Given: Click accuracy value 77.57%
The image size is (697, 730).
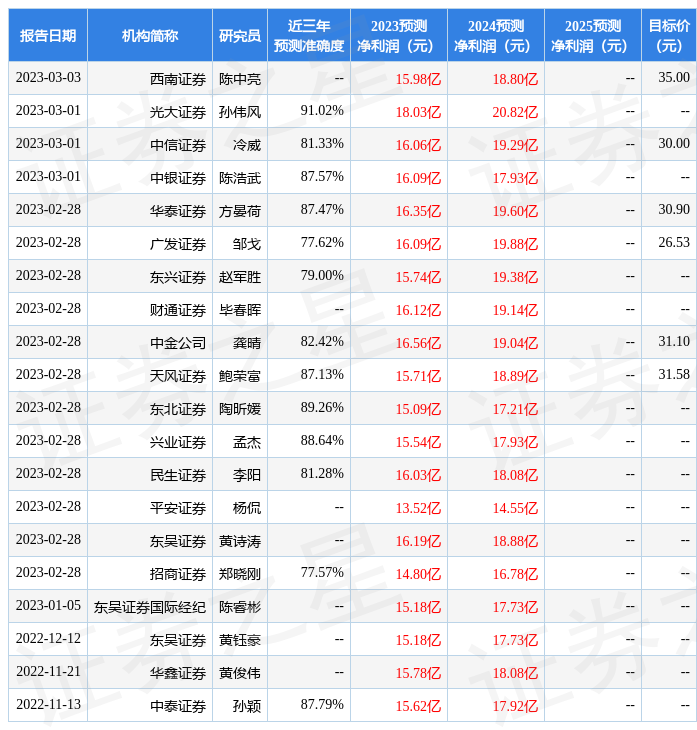Looking at the screenshot, I should coord(322,573).
